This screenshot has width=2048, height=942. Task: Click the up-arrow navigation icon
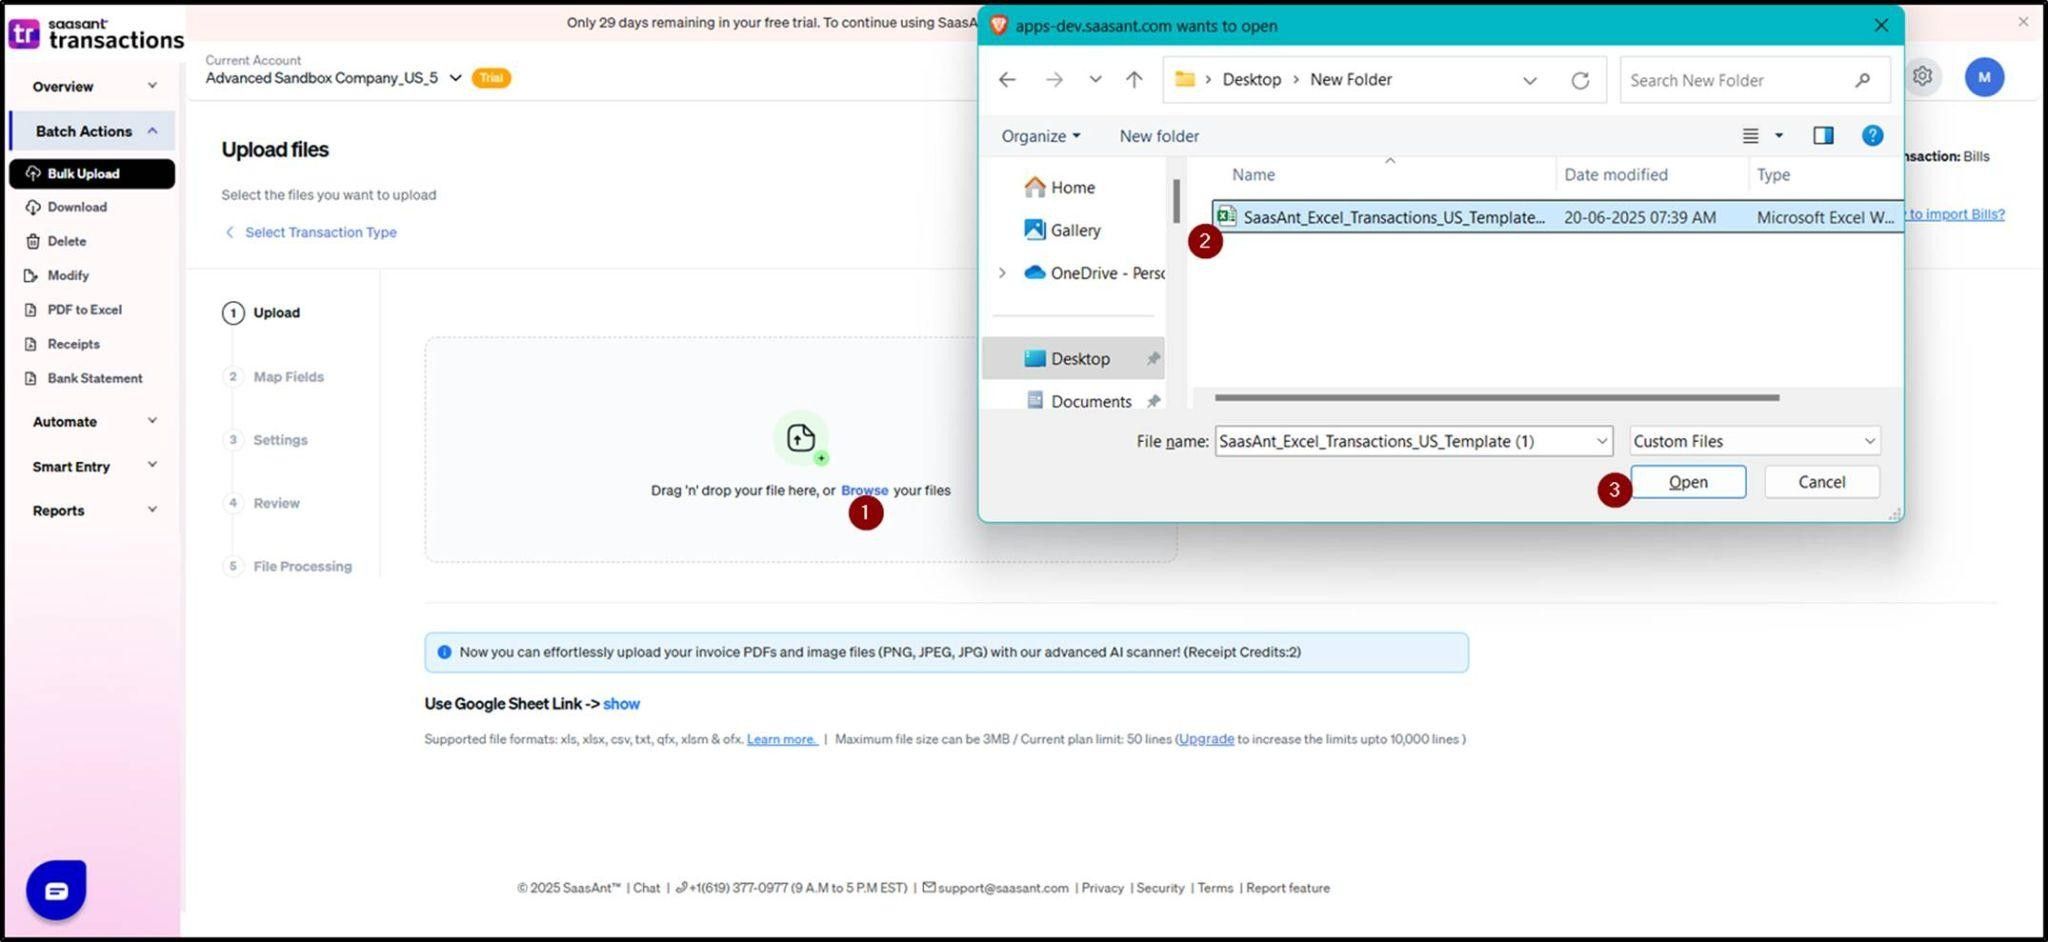1133,80
